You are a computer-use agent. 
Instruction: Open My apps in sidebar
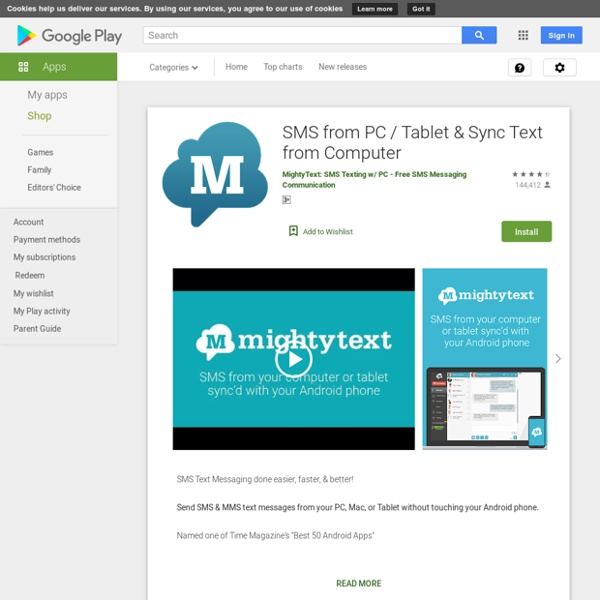[47, 95]
